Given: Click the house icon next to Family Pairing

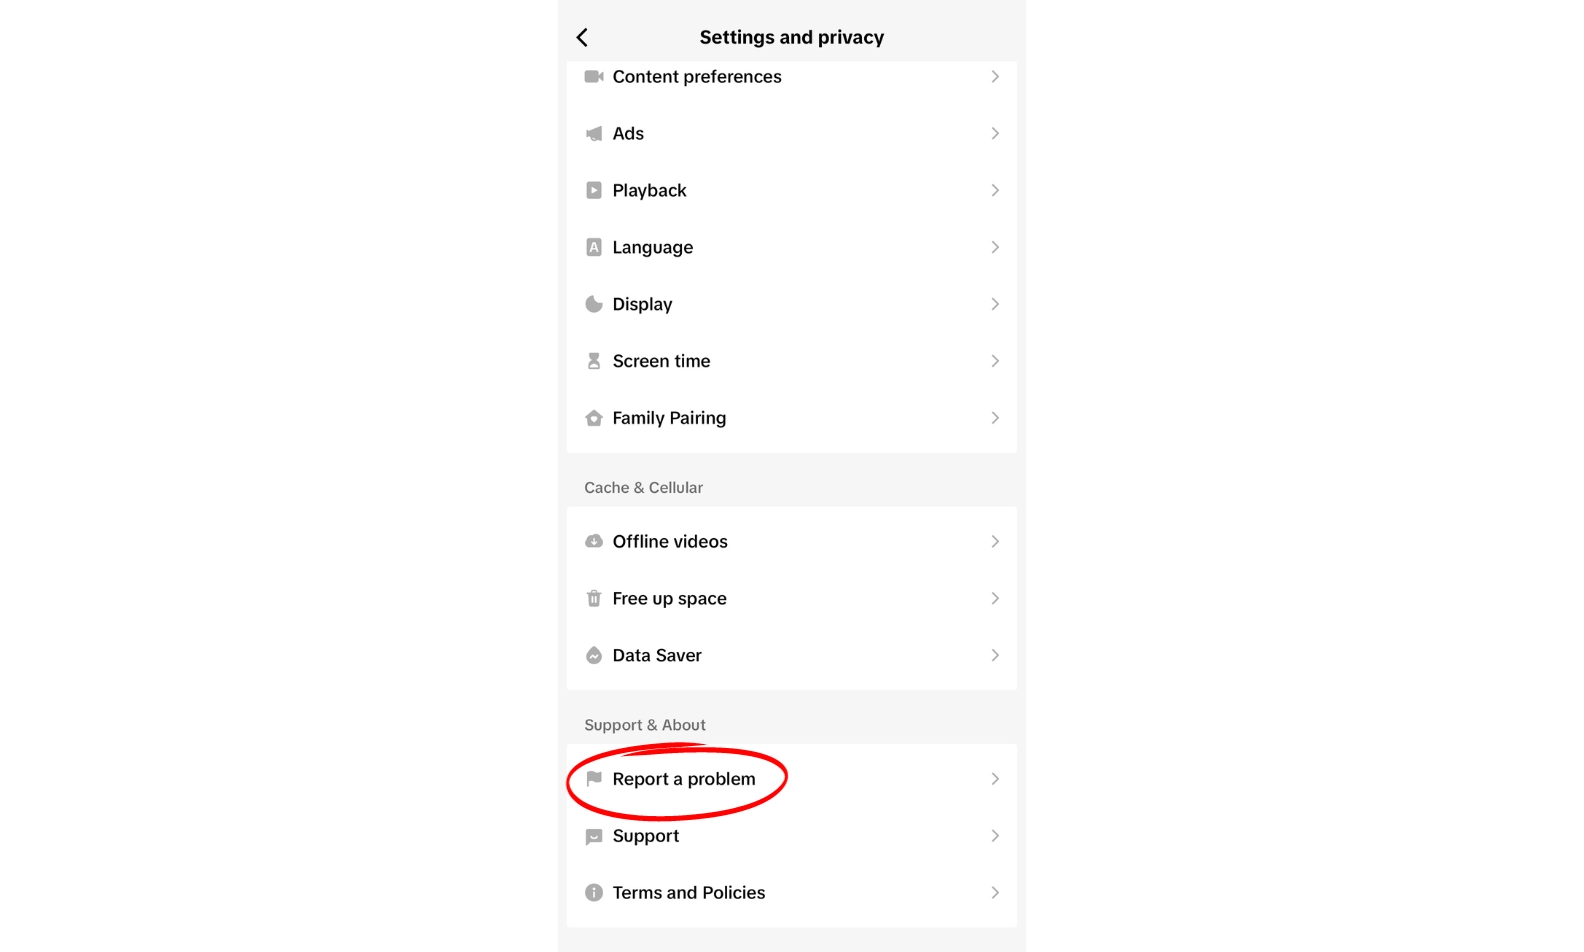Looking at the screenshot, I should 594,418.
